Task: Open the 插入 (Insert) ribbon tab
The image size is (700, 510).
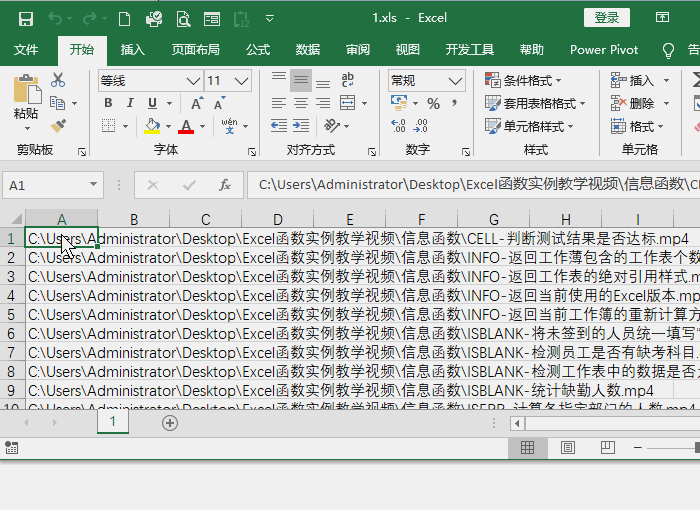Action: [x=132, y=50]
